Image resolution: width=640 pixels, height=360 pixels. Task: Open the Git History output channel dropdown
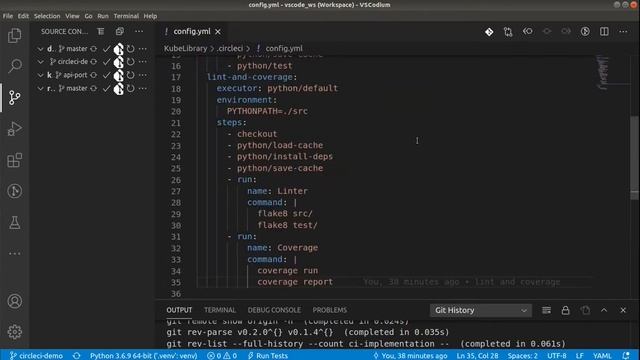point(480,310)
